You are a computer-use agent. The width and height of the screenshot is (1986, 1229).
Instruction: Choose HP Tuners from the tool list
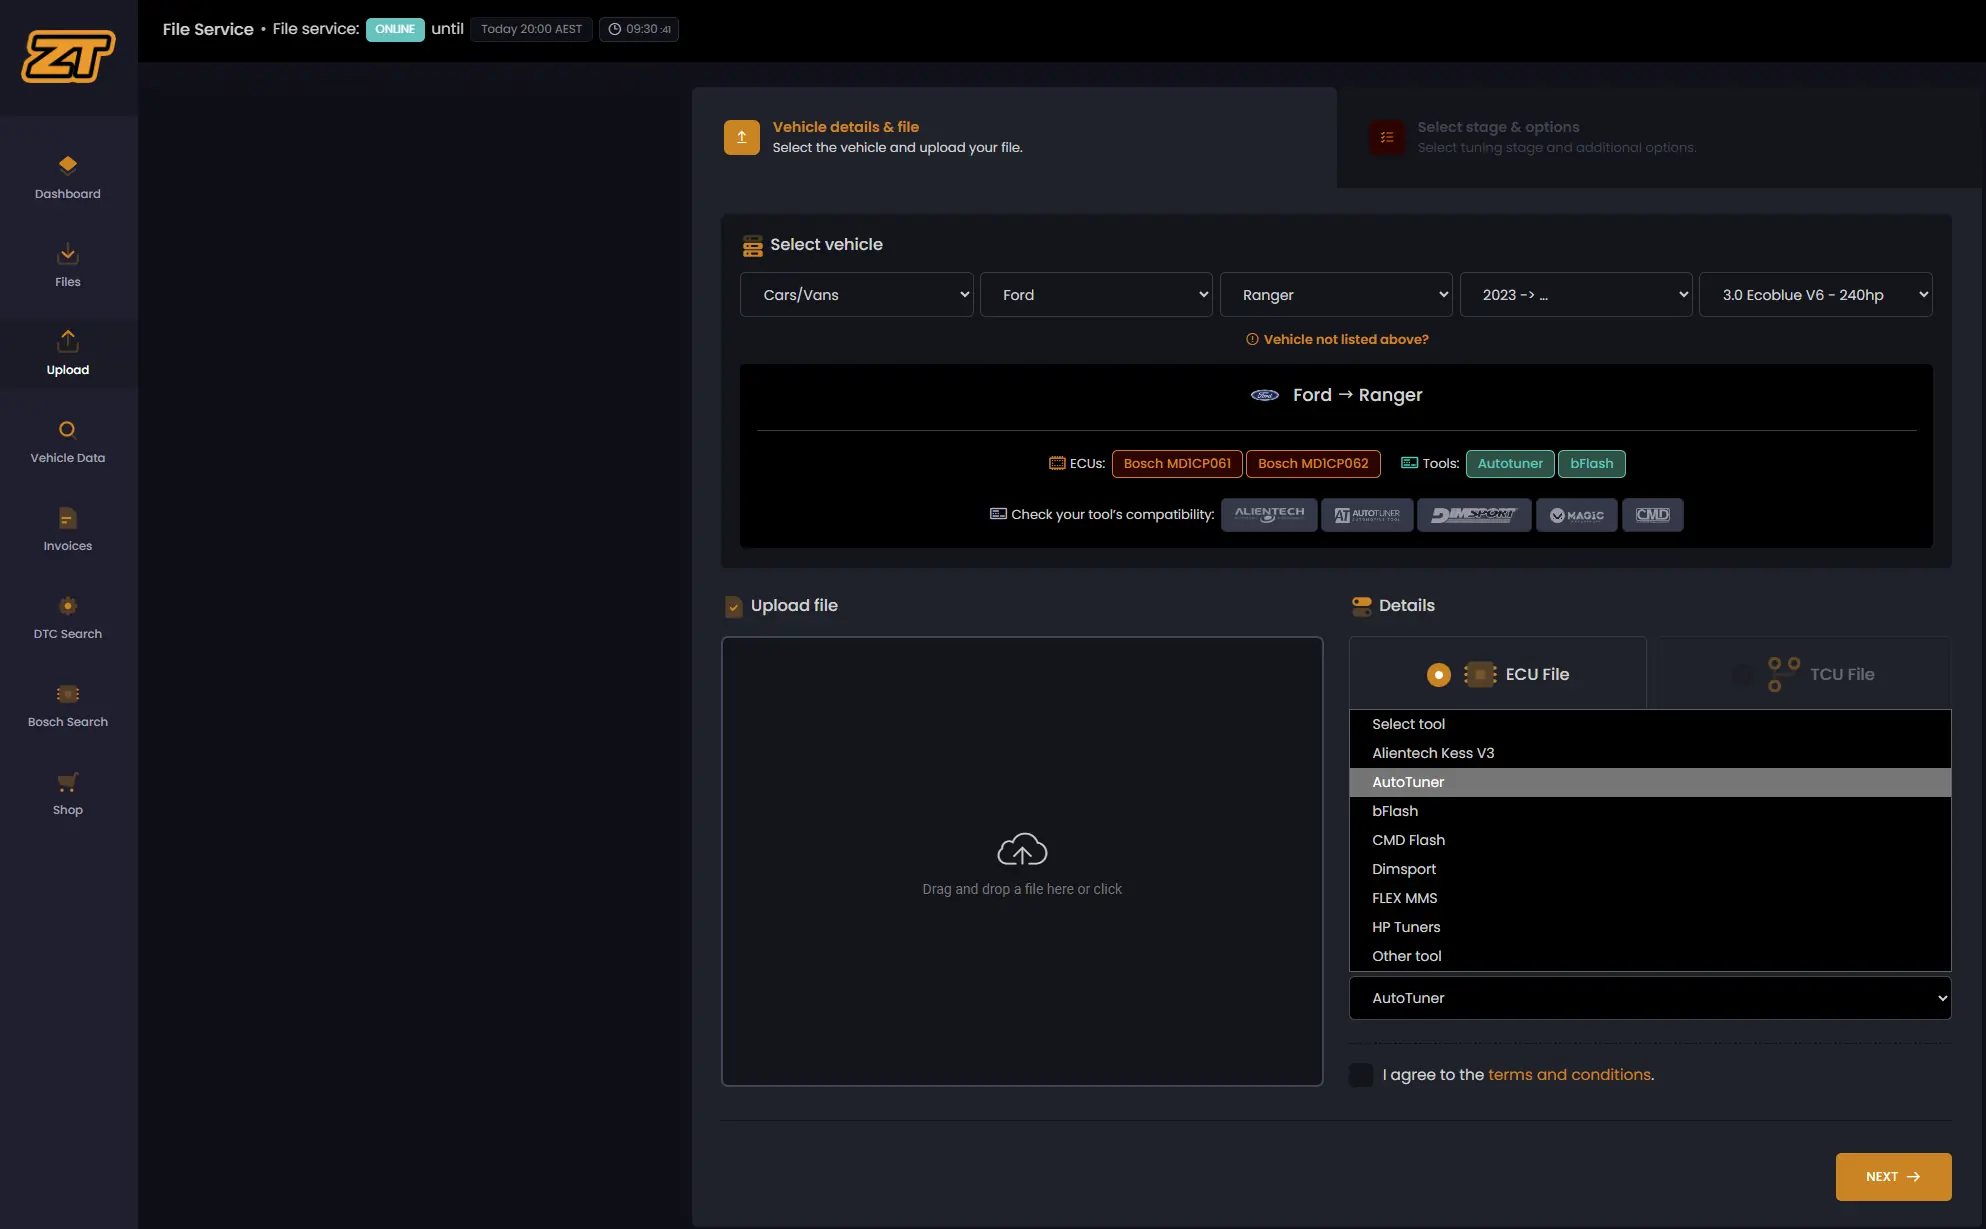tap(1650, 927)
